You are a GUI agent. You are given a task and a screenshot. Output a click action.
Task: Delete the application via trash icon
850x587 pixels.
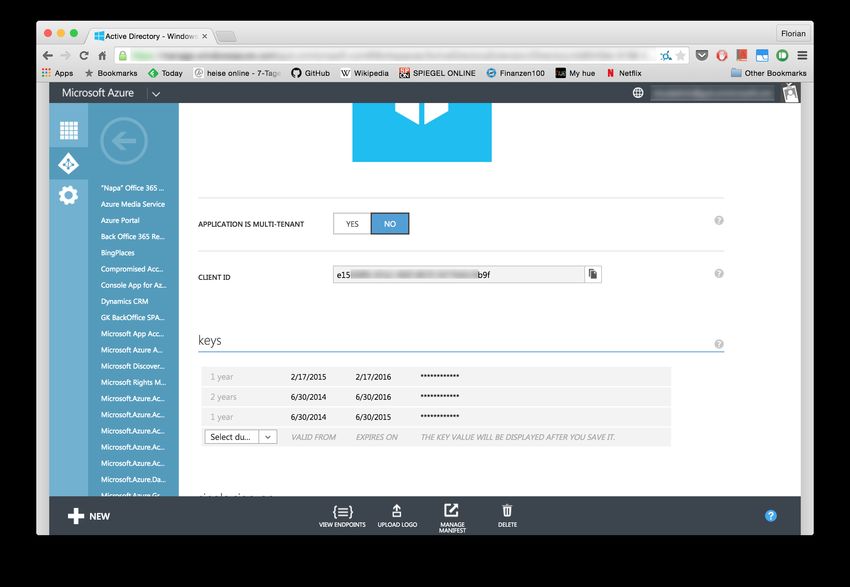coord(507,516)
